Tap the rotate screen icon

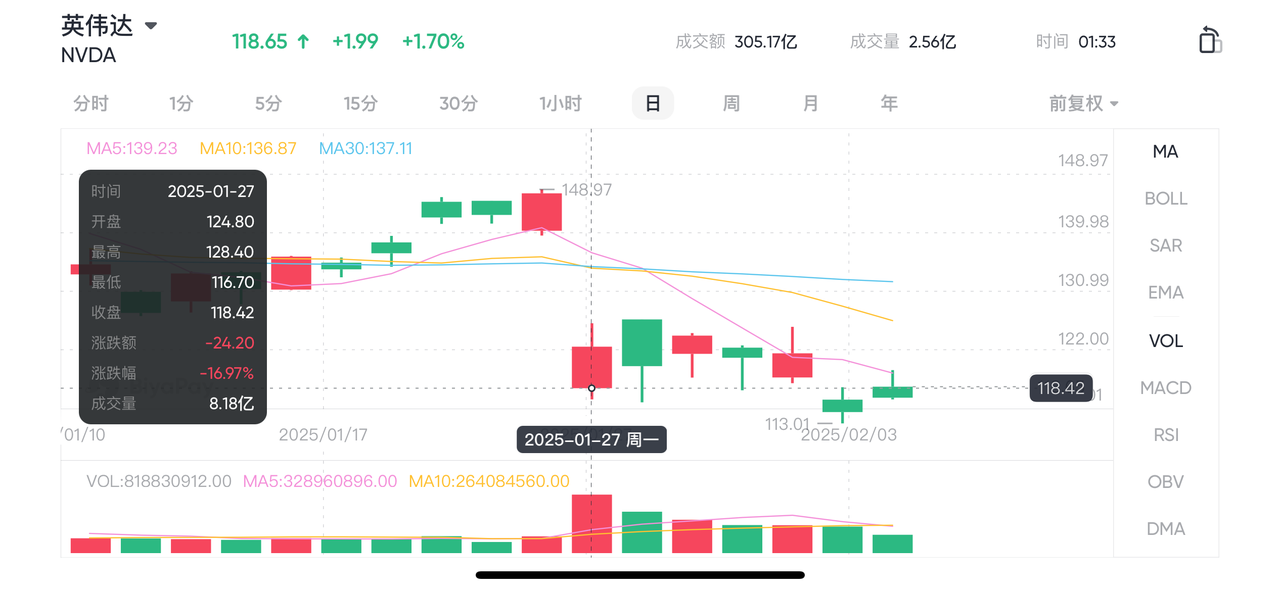coord(1209,41)
